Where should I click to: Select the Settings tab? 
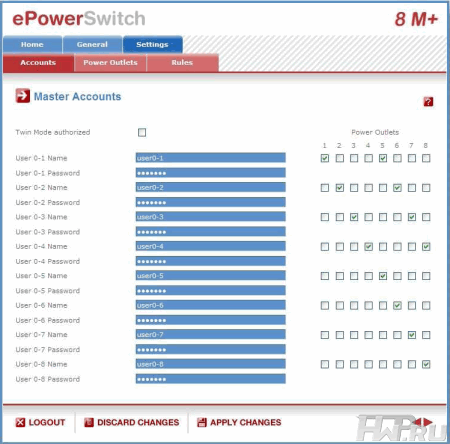[x=152, y=45]
